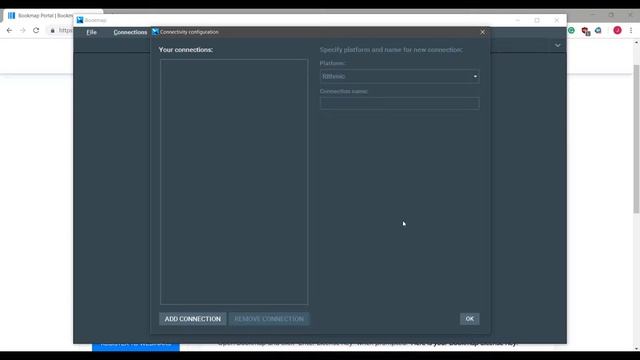
Task: Click the REMOVE CONNECTION button
Action: click(269, 319)
